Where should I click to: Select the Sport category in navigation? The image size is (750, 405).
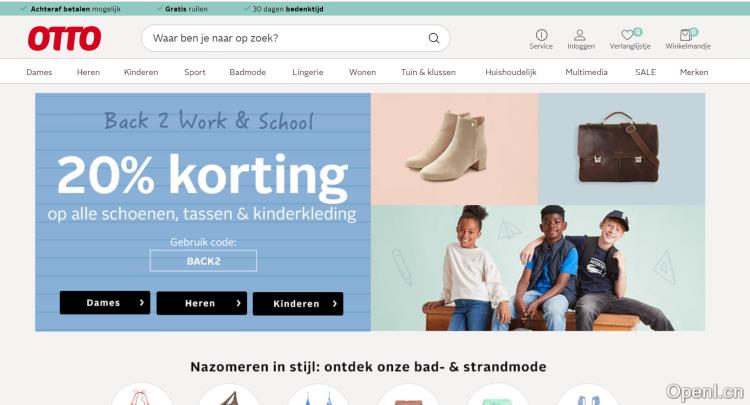[195, 72]
